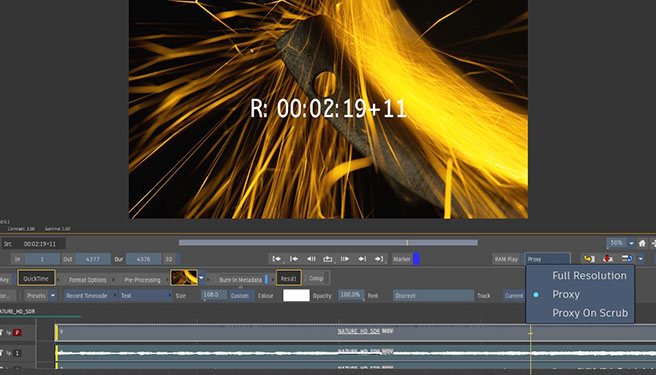Screen dimensions: 656x375
Task: Select Proxy On Scrub option
Action: [590, 313]
